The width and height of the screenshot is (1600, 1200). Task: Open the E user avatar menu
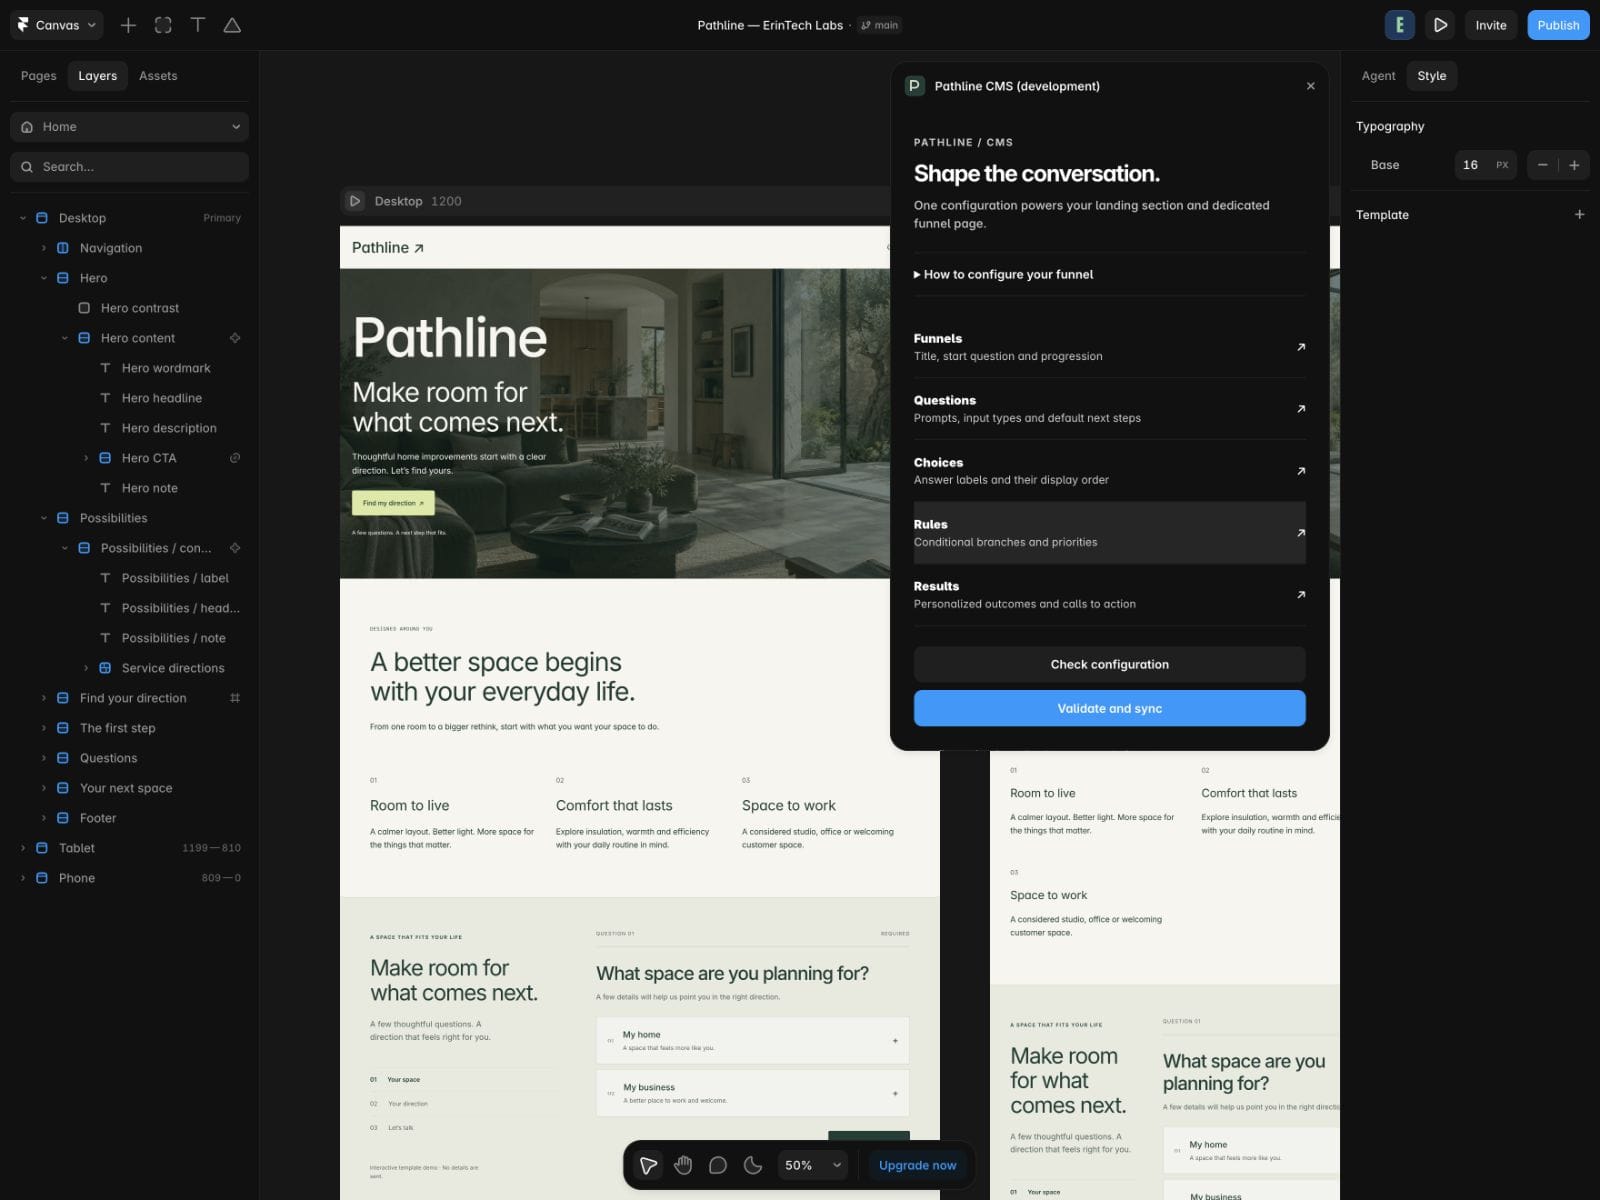point(1399,25)
